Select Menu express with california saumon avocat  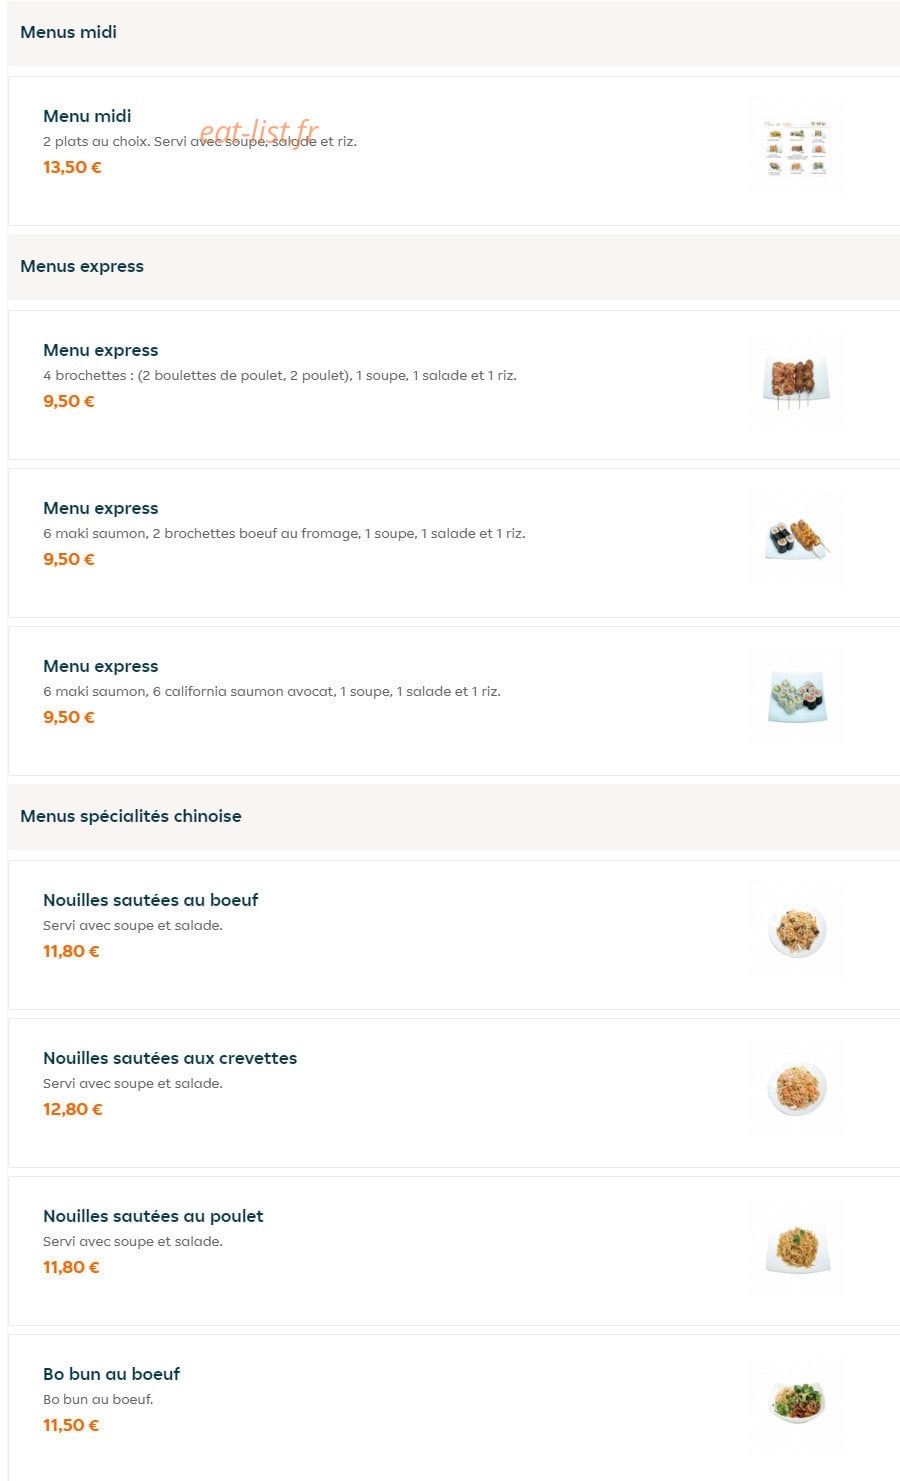[454, 701]
